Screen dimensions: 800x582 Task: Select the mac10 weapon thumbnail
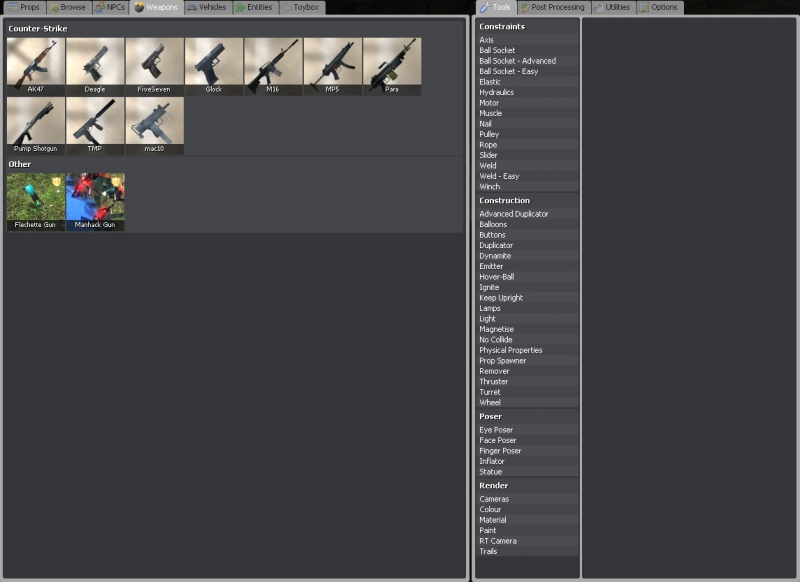[154, 124]
